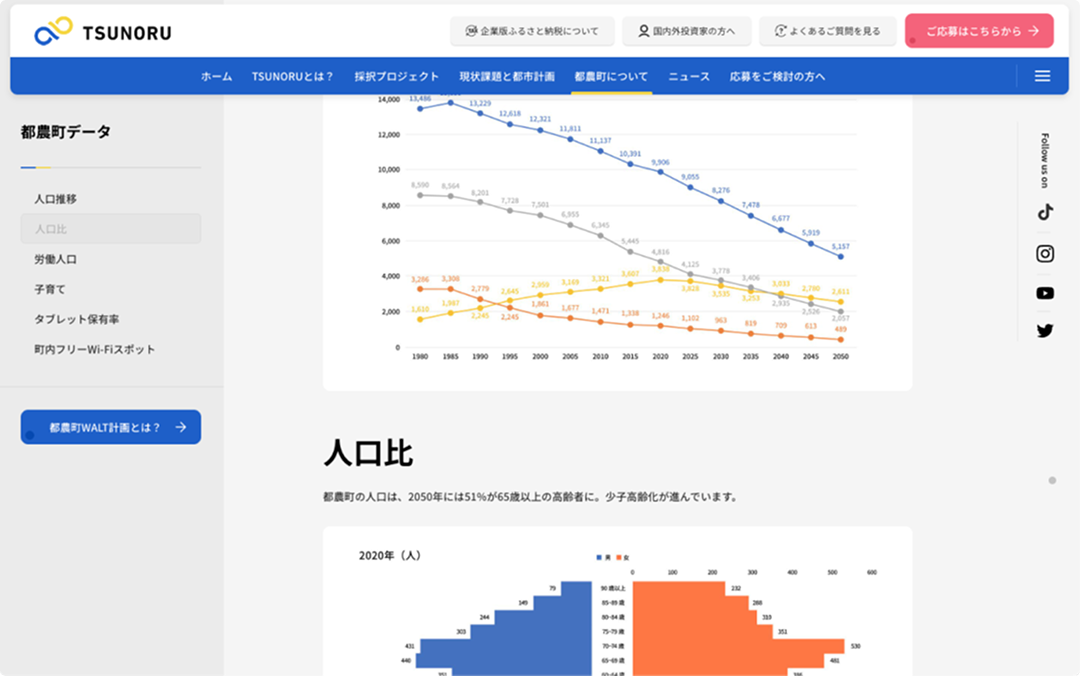
Task: Click the 2020年（人） chart title
Action: tap(390, 555)
